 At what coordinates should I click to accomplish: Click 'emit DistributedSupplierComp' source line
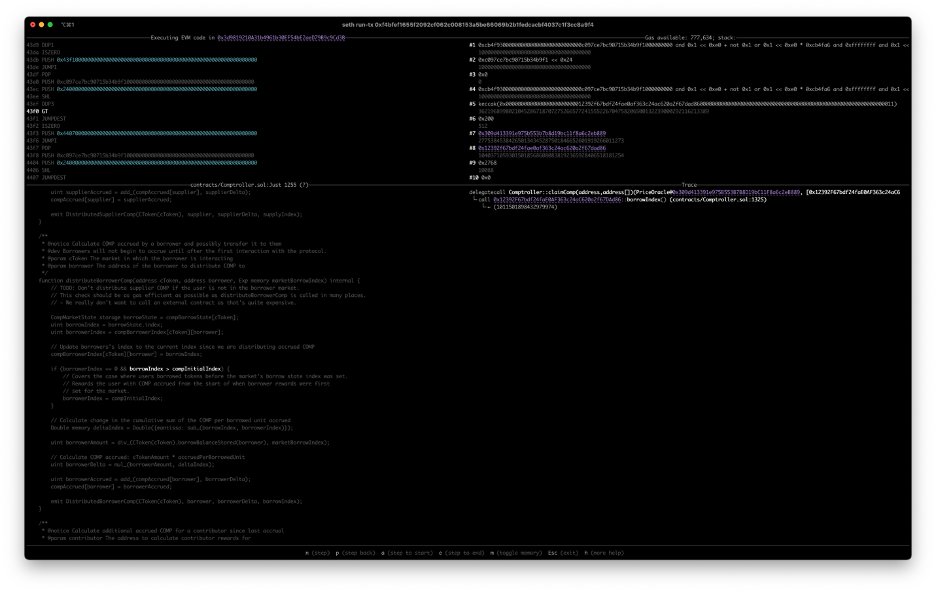click(x=176, y=214)
